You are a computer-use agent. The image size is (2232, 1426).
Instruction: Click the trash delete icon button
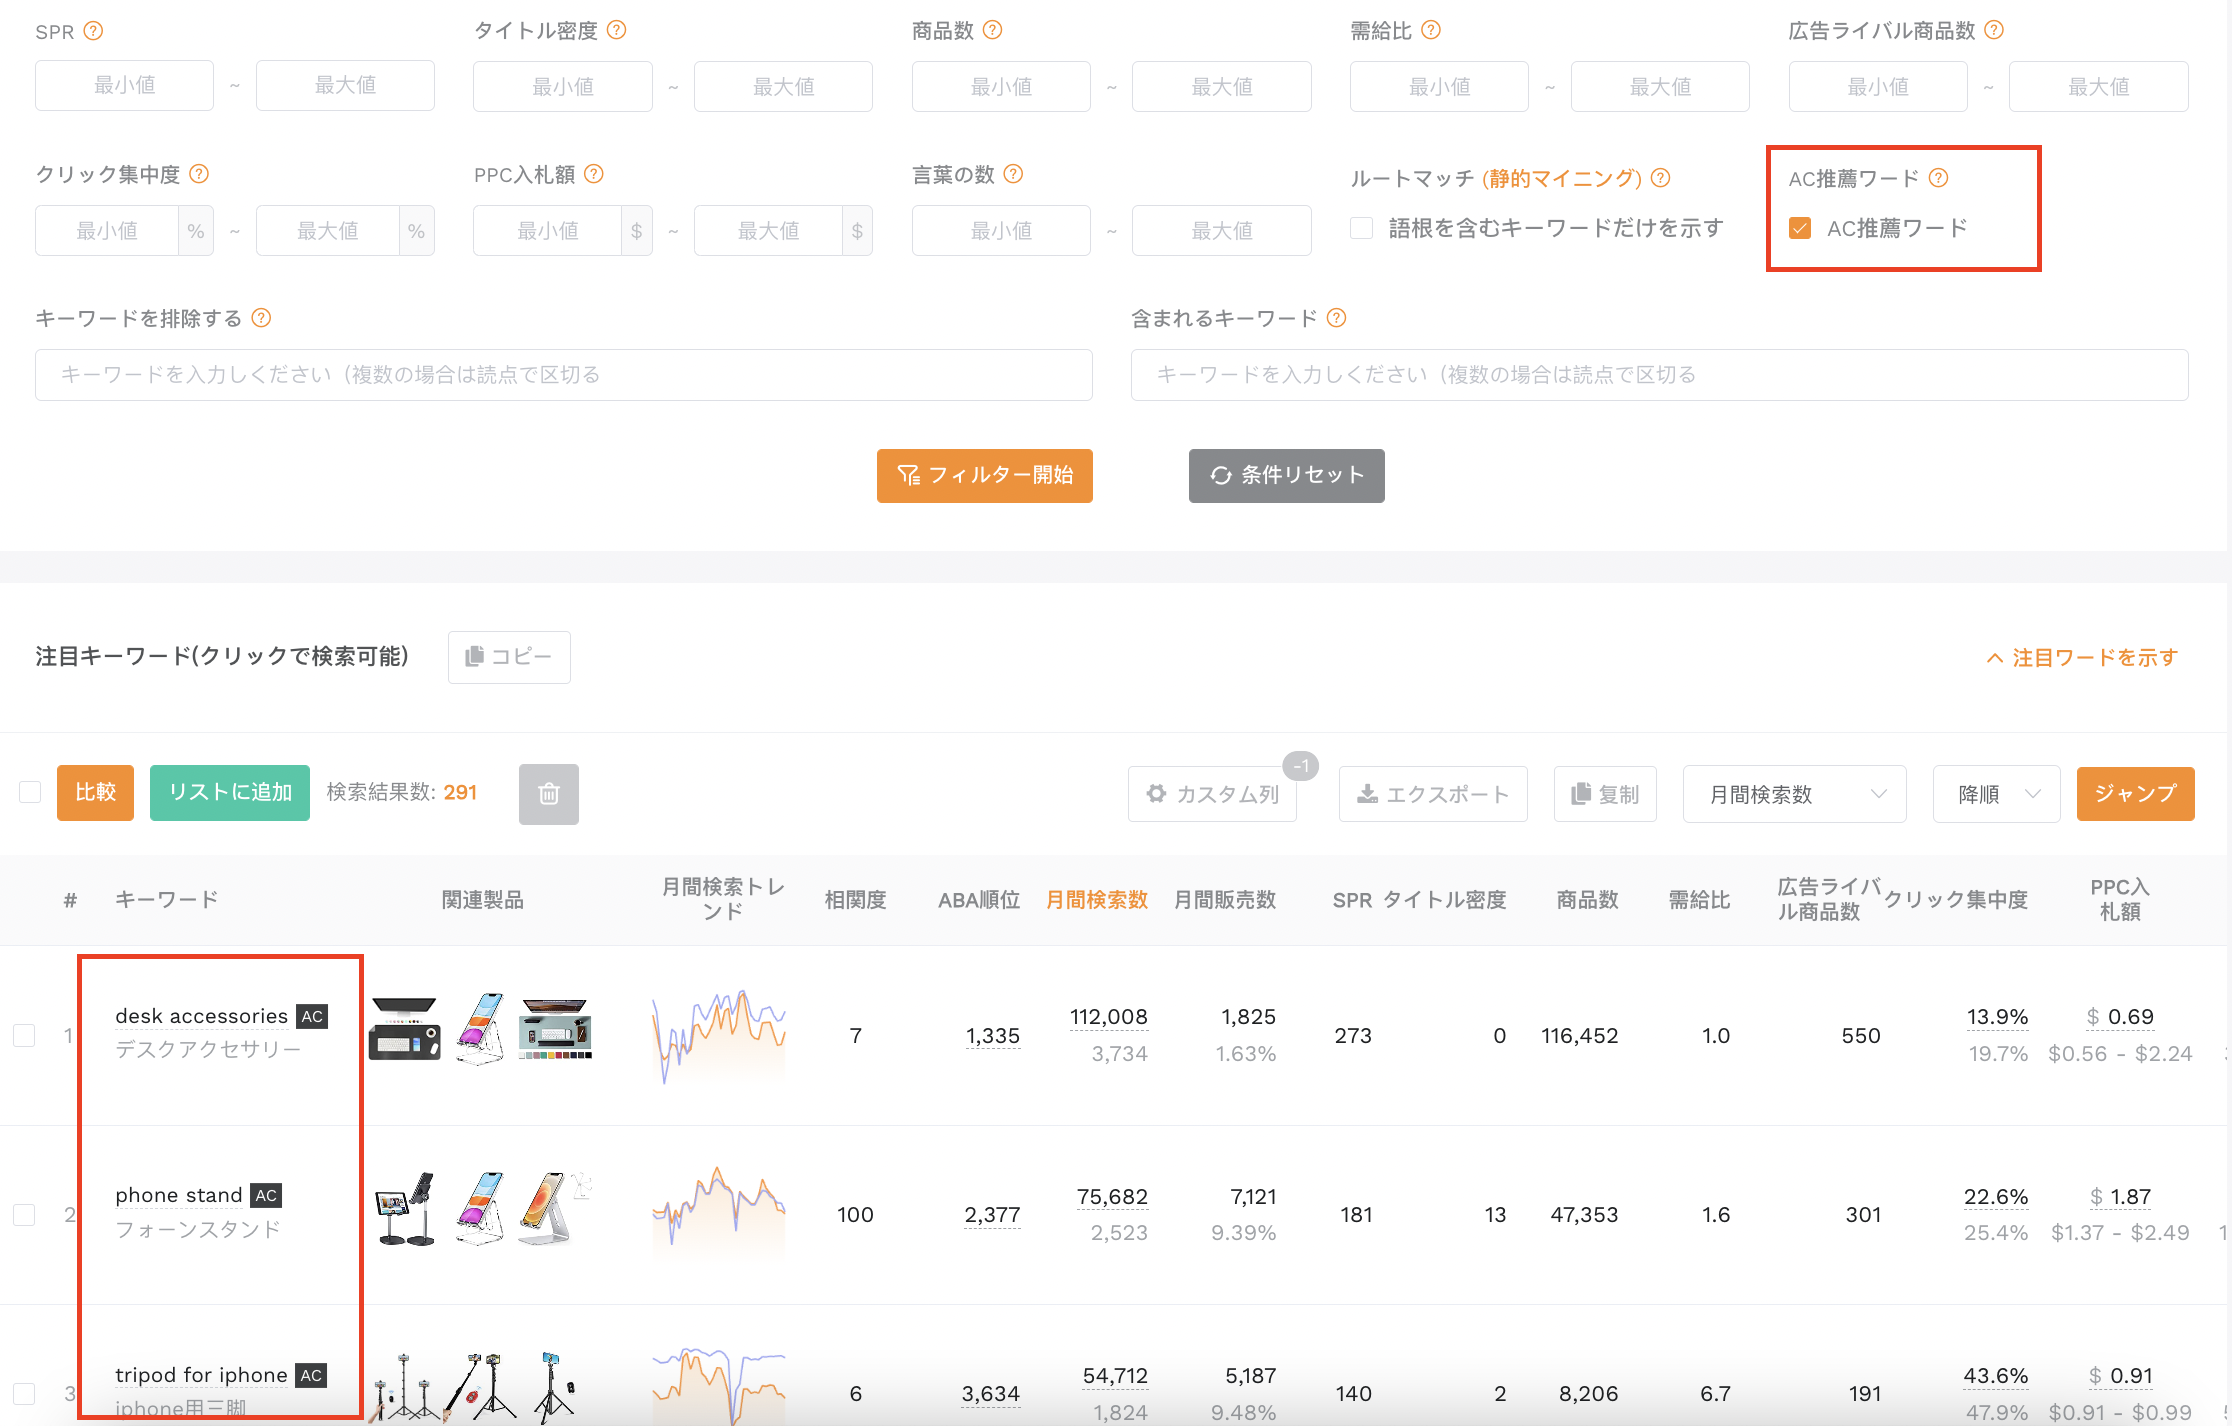549,794
